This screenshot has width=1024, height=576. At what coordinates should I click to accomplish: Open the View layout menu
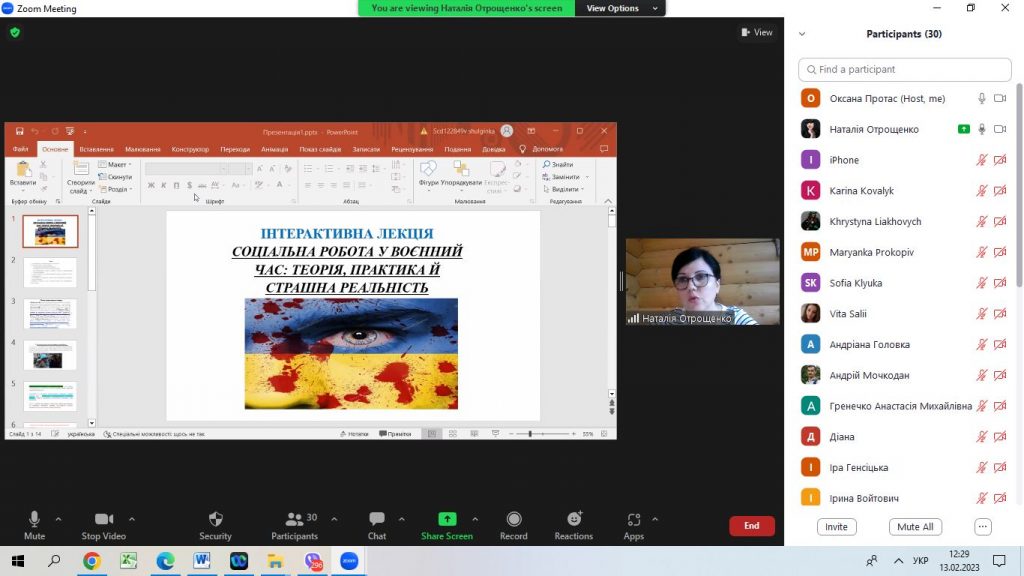tap(757, 32)
